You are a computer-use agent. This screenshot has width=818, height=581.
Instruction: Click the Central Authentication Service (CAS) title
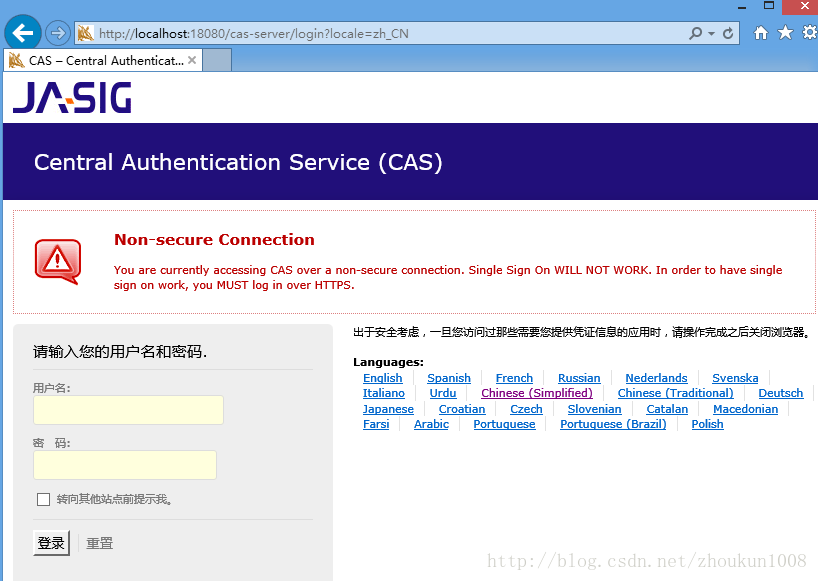(x=238, y=162)
